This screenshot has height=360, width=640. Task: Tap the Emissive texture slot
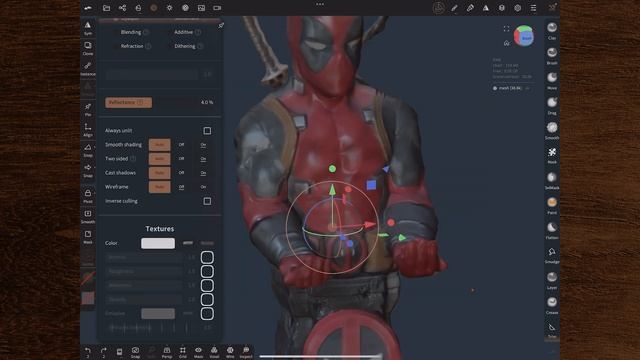207,313
